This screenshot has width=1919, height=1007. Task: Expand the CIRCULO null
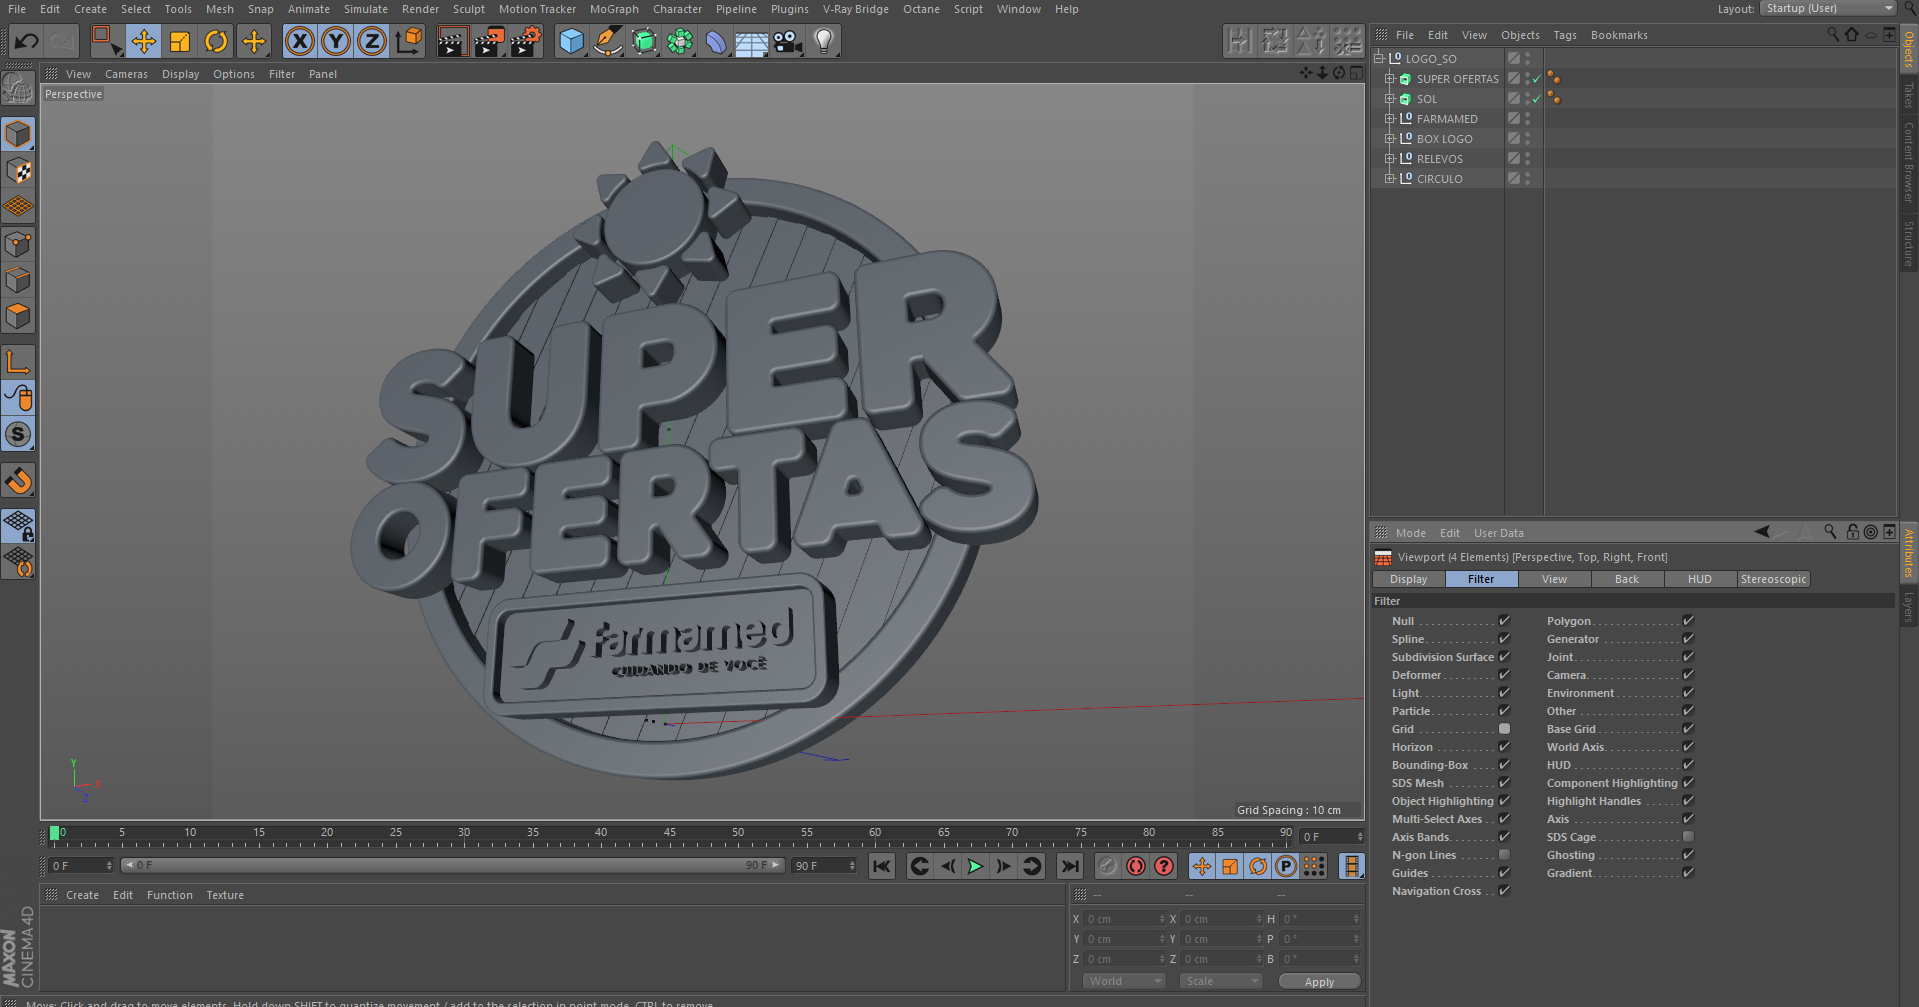[1389, 179]
